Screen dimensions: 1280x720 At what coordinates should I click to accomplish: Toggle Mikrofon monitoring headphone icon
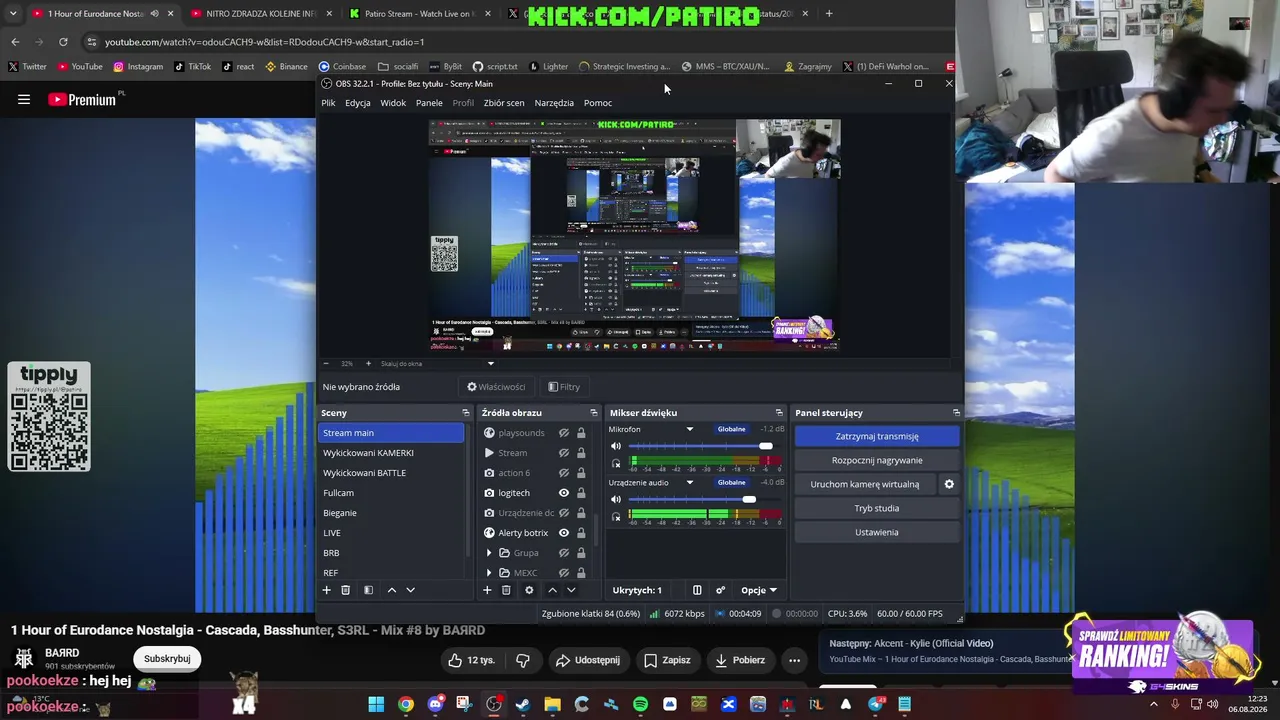[616, 463]
